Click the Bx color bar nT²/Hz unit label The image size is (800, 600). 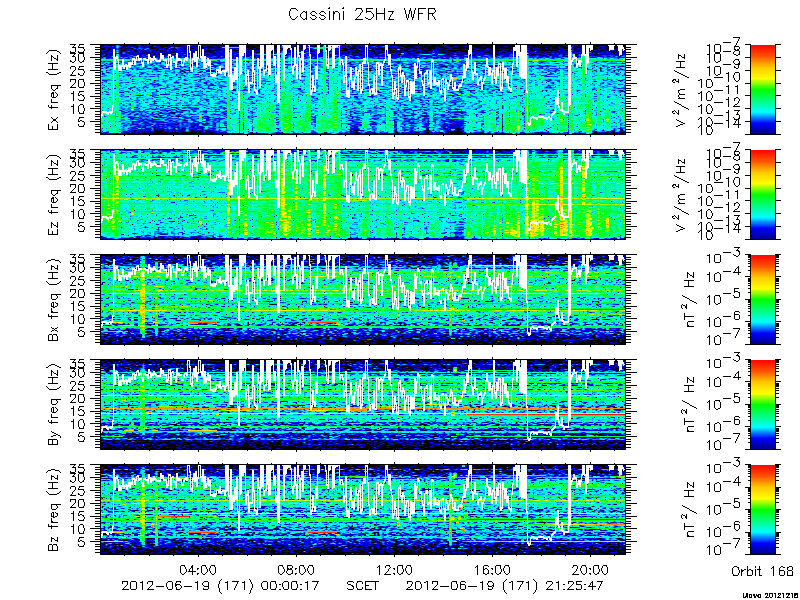click(689, 300)
